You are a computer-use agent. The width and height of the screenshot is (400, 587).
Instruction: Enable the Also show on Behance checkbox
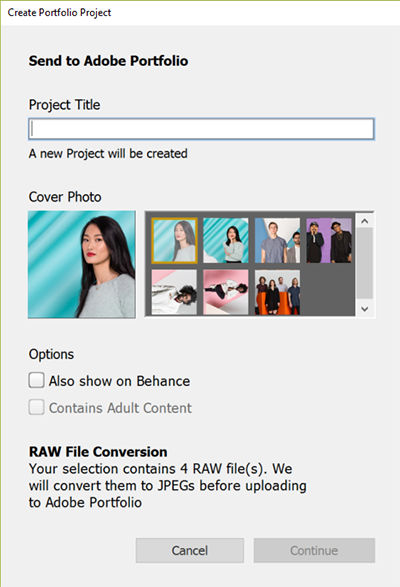click(x=36, y=380)
